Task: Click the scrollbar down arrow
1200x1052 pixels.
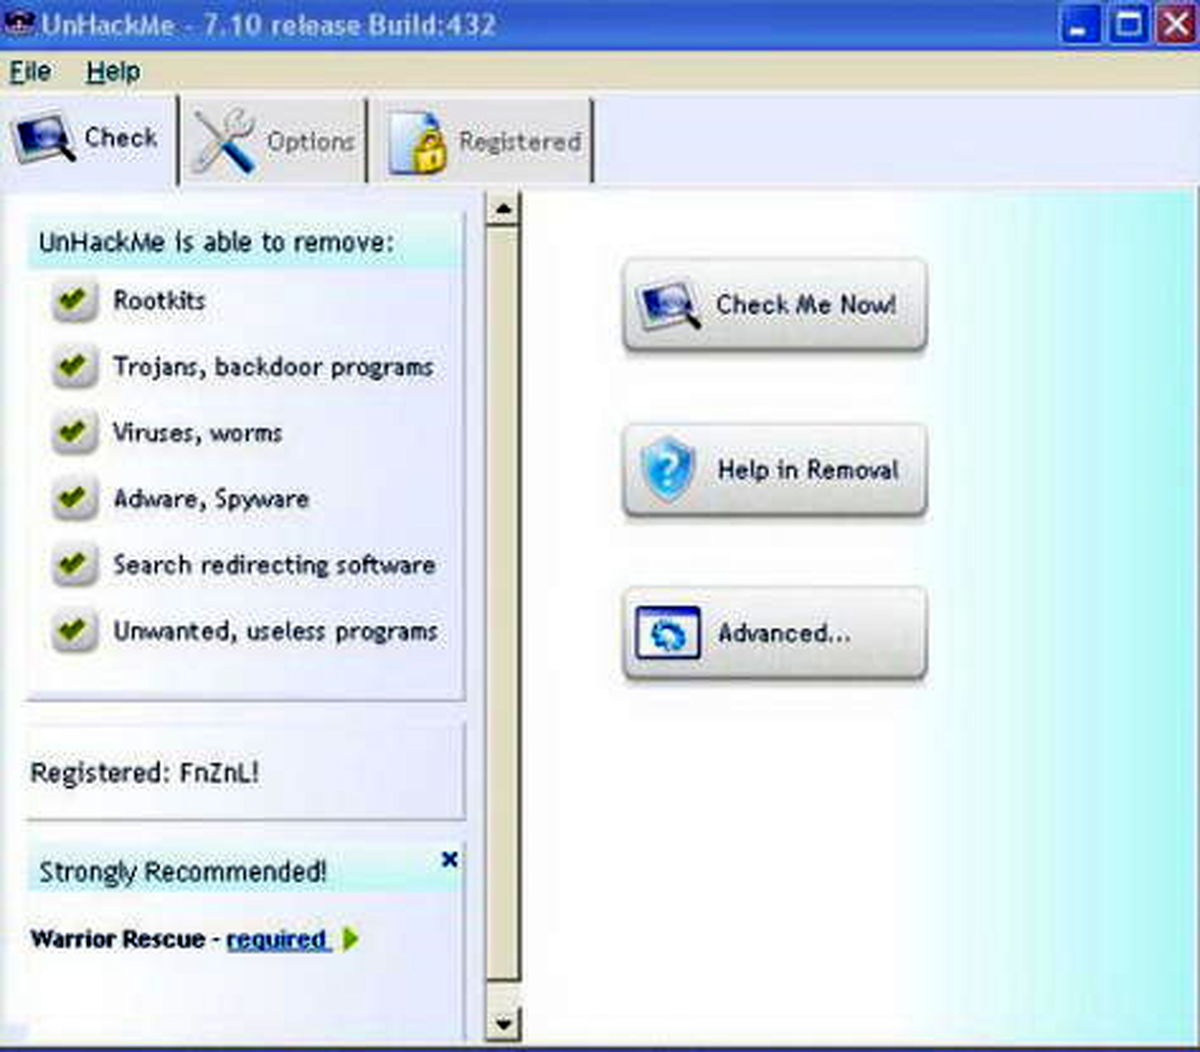Action: (503, 1023)
